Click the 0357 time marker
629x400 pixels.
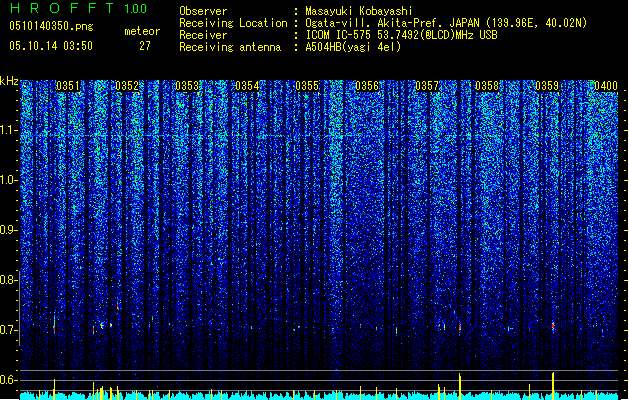[x=427, y=86]
